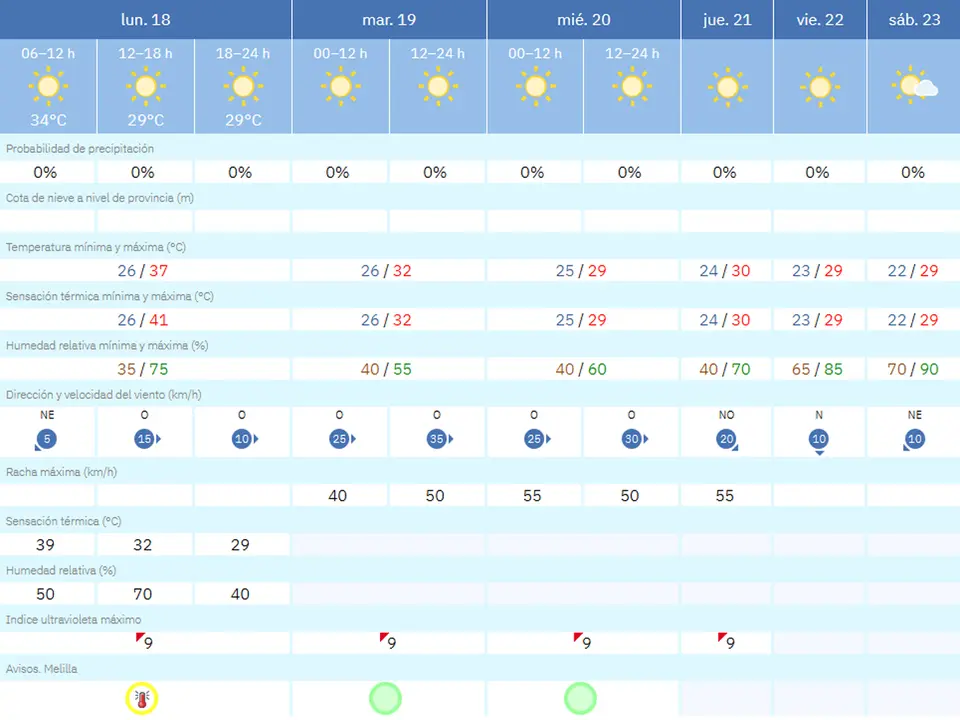The image size is (960, 720).
Task: Click the partly cloudy icon for sáb. 23
Action: (x=915, y=86)
